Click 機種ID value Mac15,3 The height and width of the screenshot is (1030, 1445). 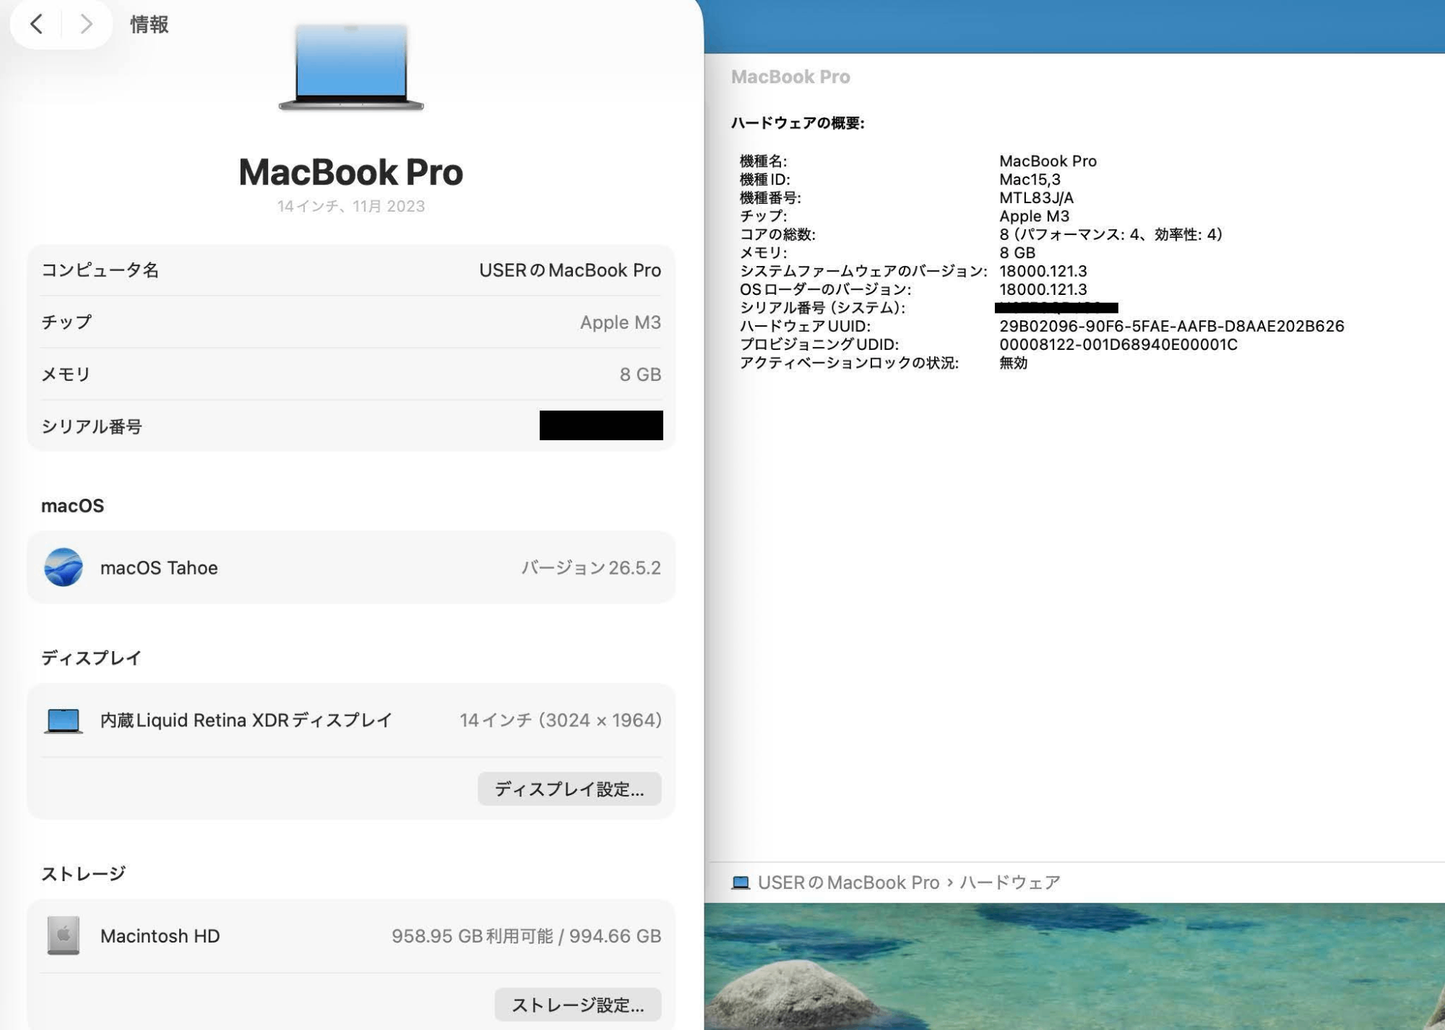[x=1030, y=179]
